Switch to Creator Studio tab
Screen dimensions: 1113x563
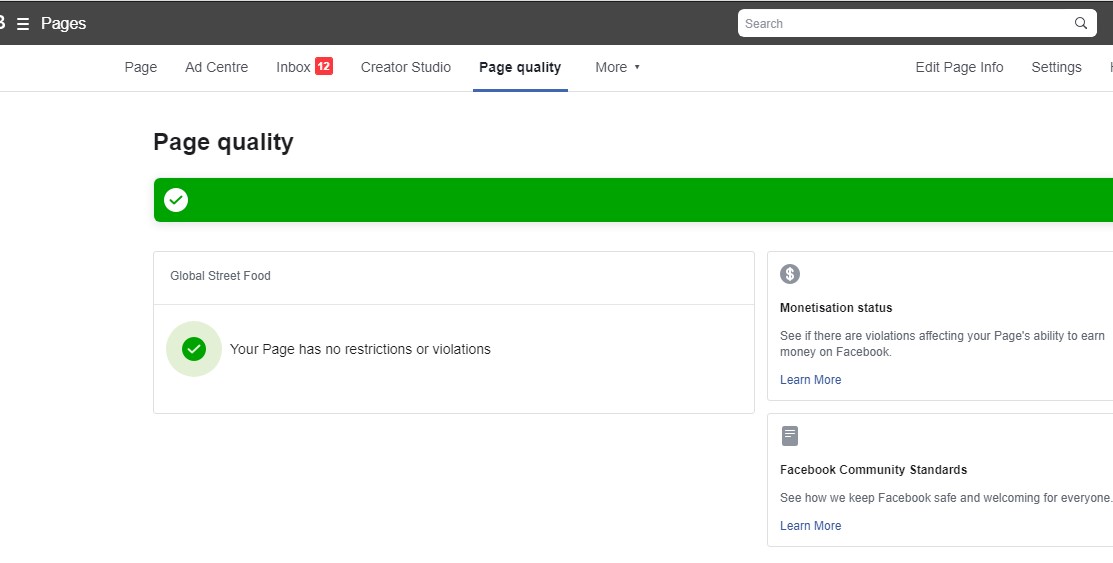point(405,67)
